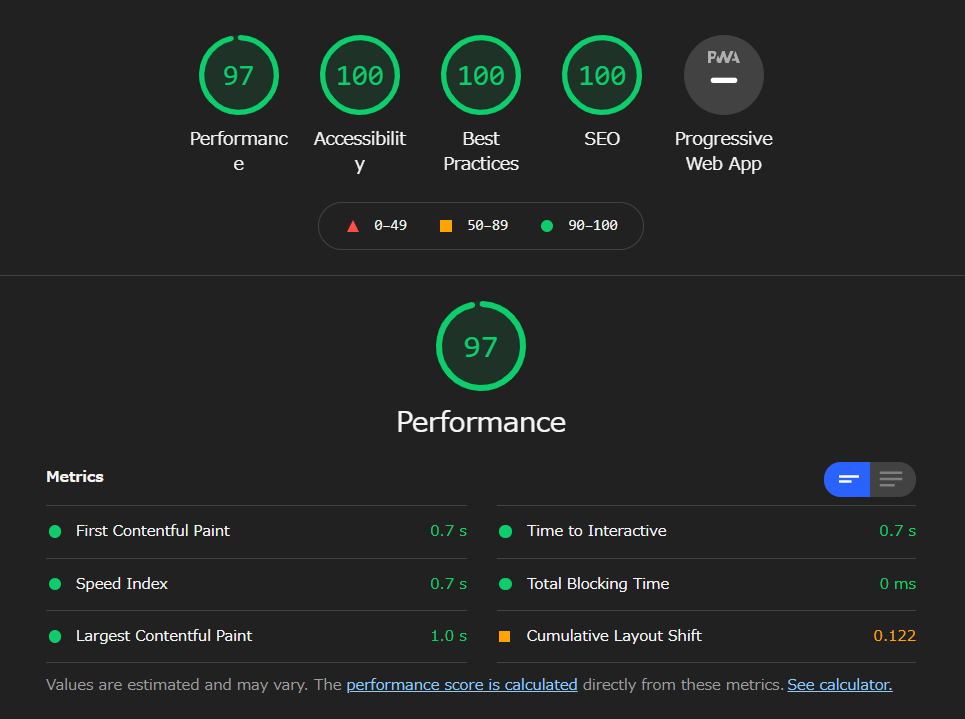Expand the Speed Index metric row

click(x=122, y=584)
